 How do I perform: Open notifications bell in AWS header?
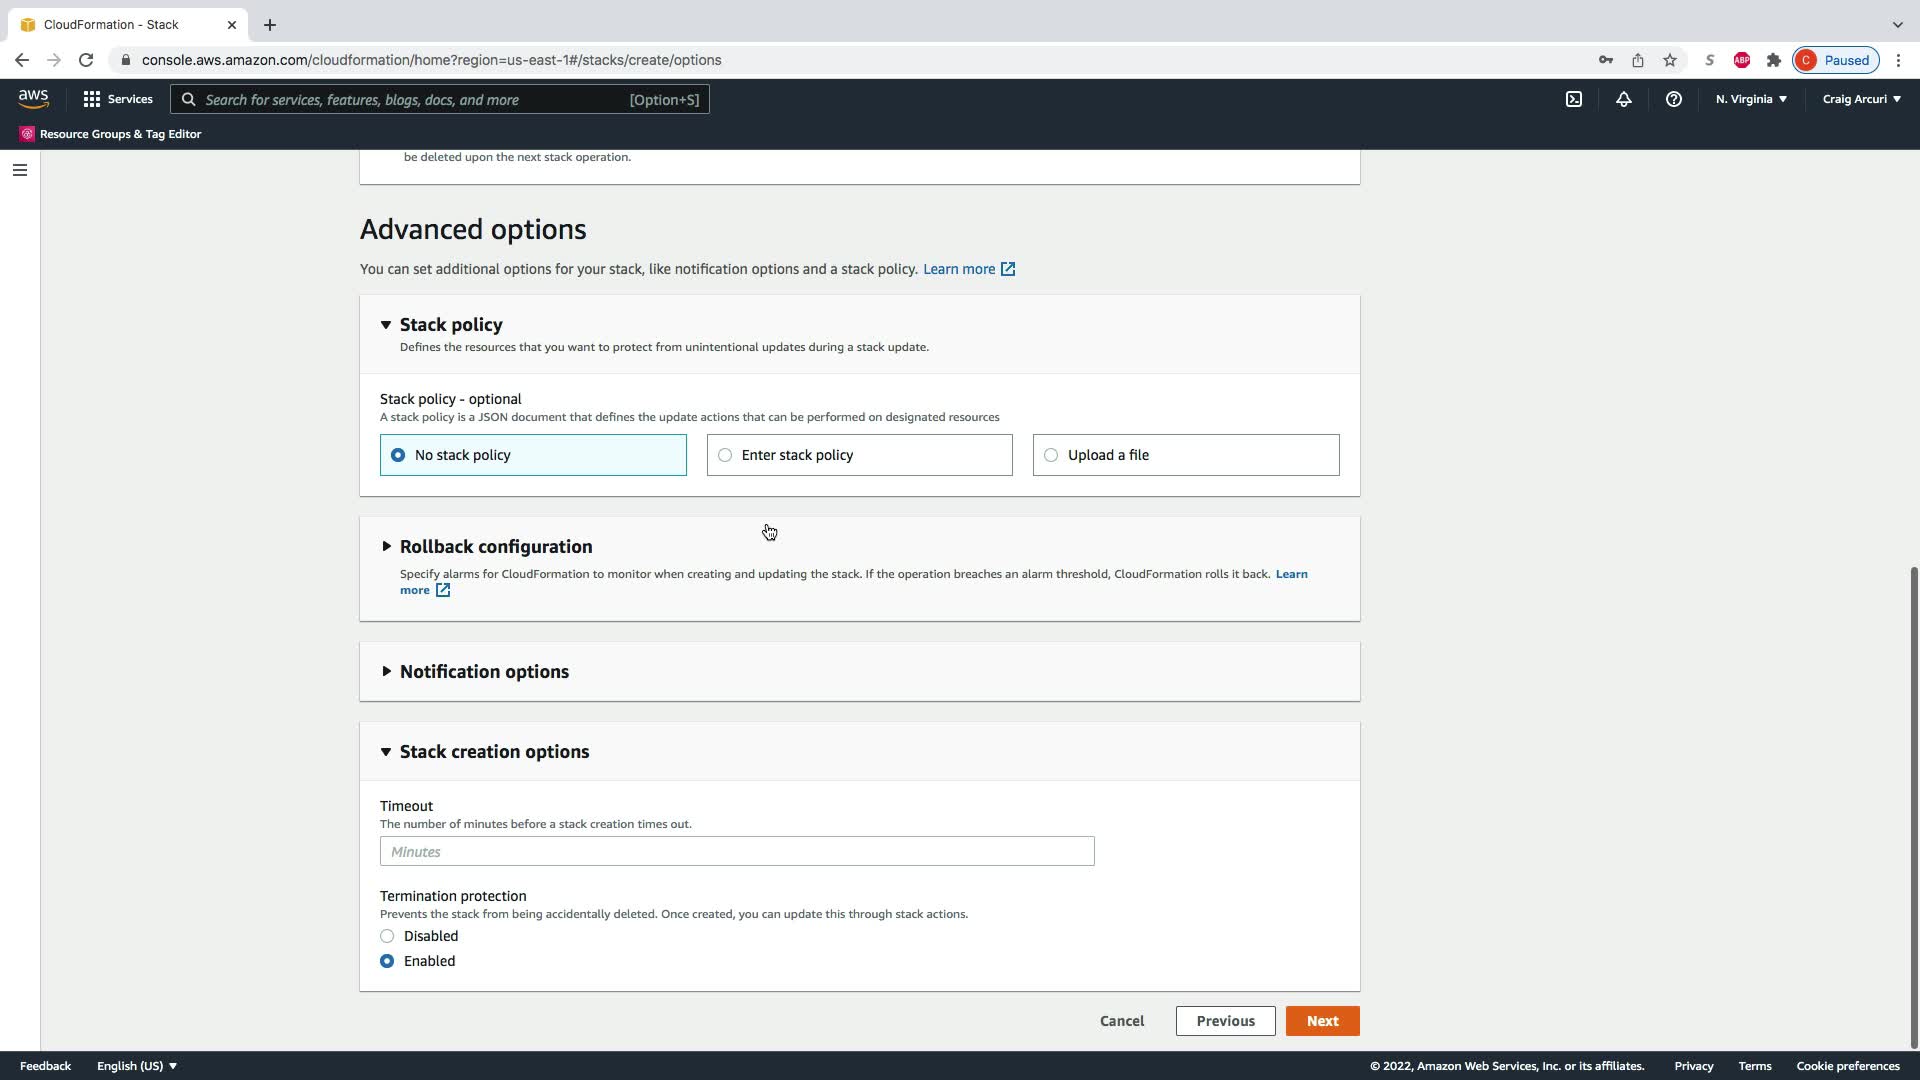[x=1623, y=99]
